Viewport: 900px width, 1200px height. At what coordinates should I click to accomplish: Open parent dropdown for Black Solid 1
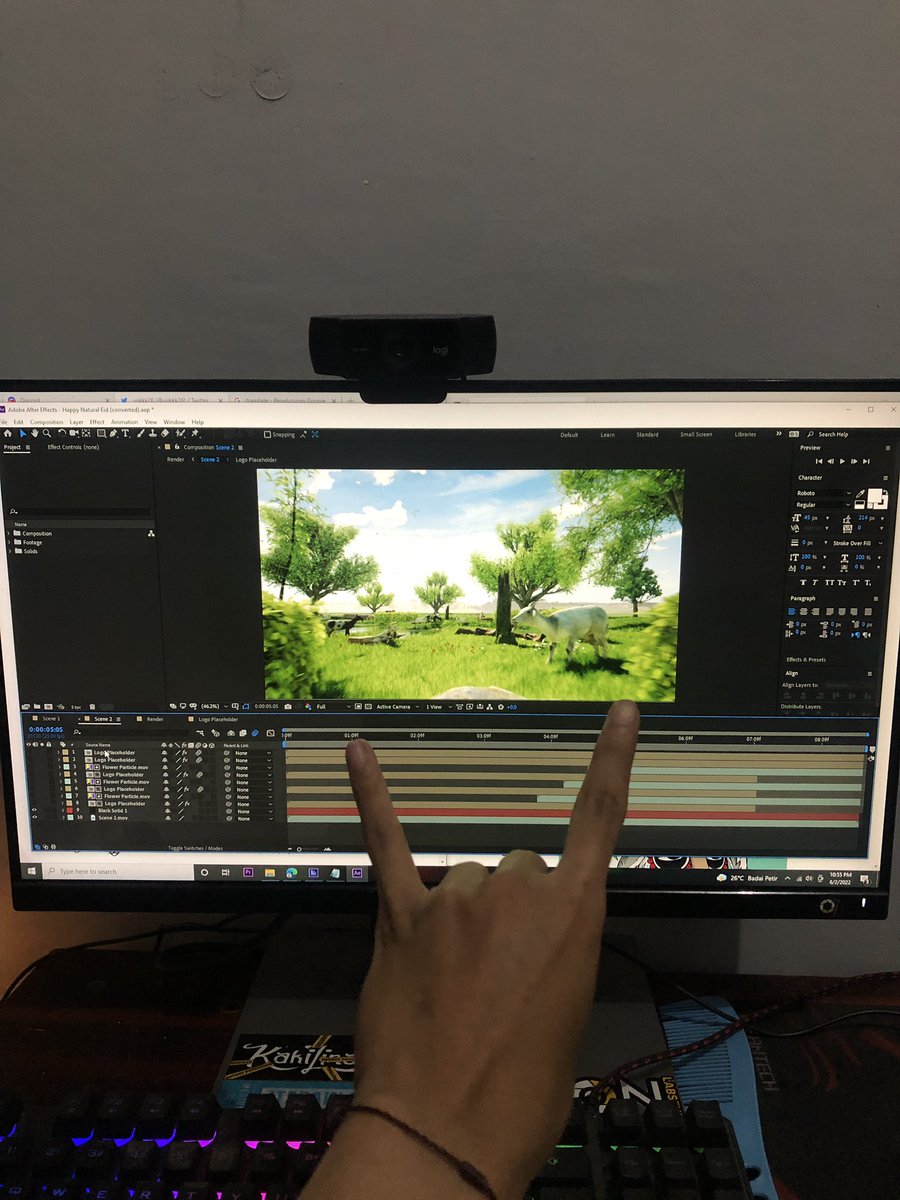point(253,811)
